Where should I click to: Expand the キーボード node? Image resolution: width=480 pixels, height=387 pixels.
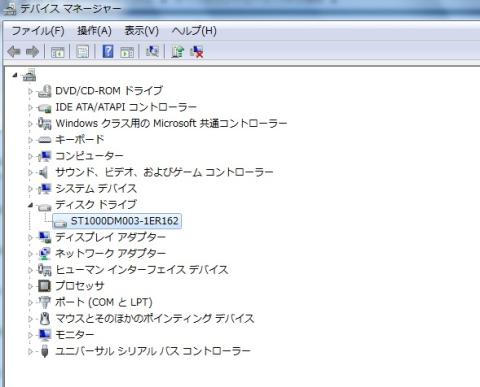(30, 140)
